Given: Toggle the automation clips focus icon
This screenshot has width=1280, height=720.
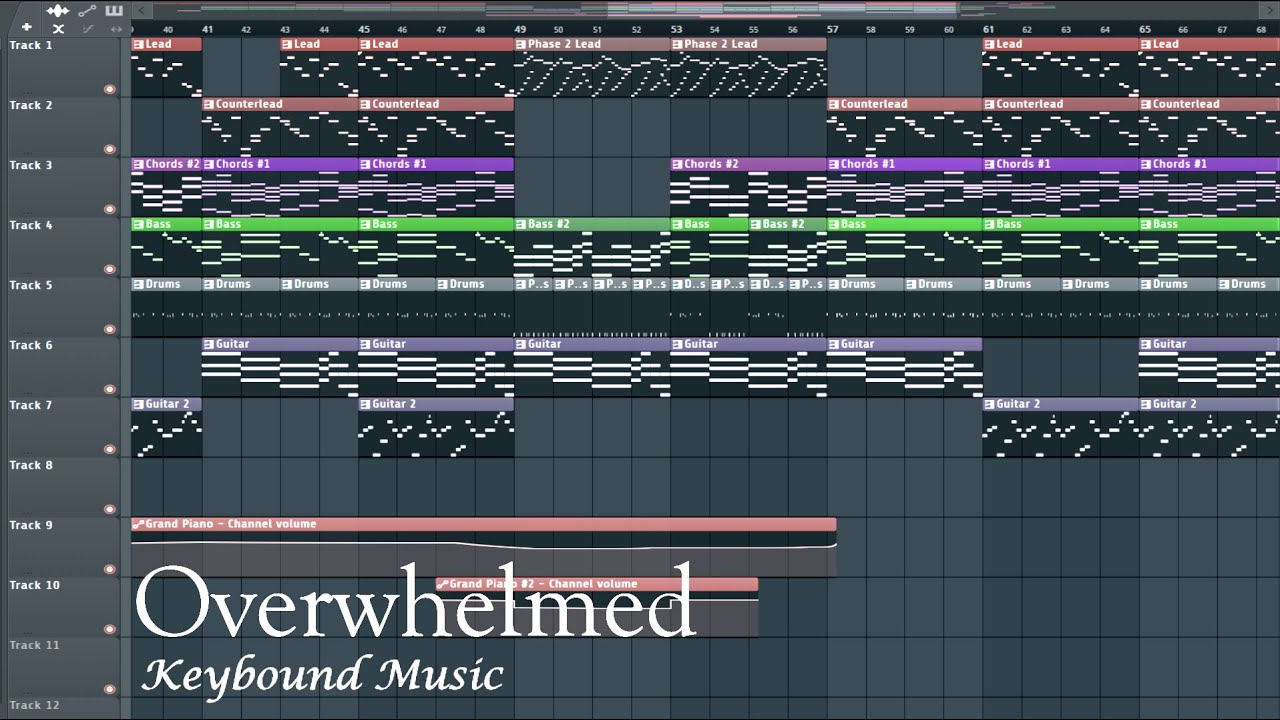Looking at the screenshot, I should pos(87,11).
